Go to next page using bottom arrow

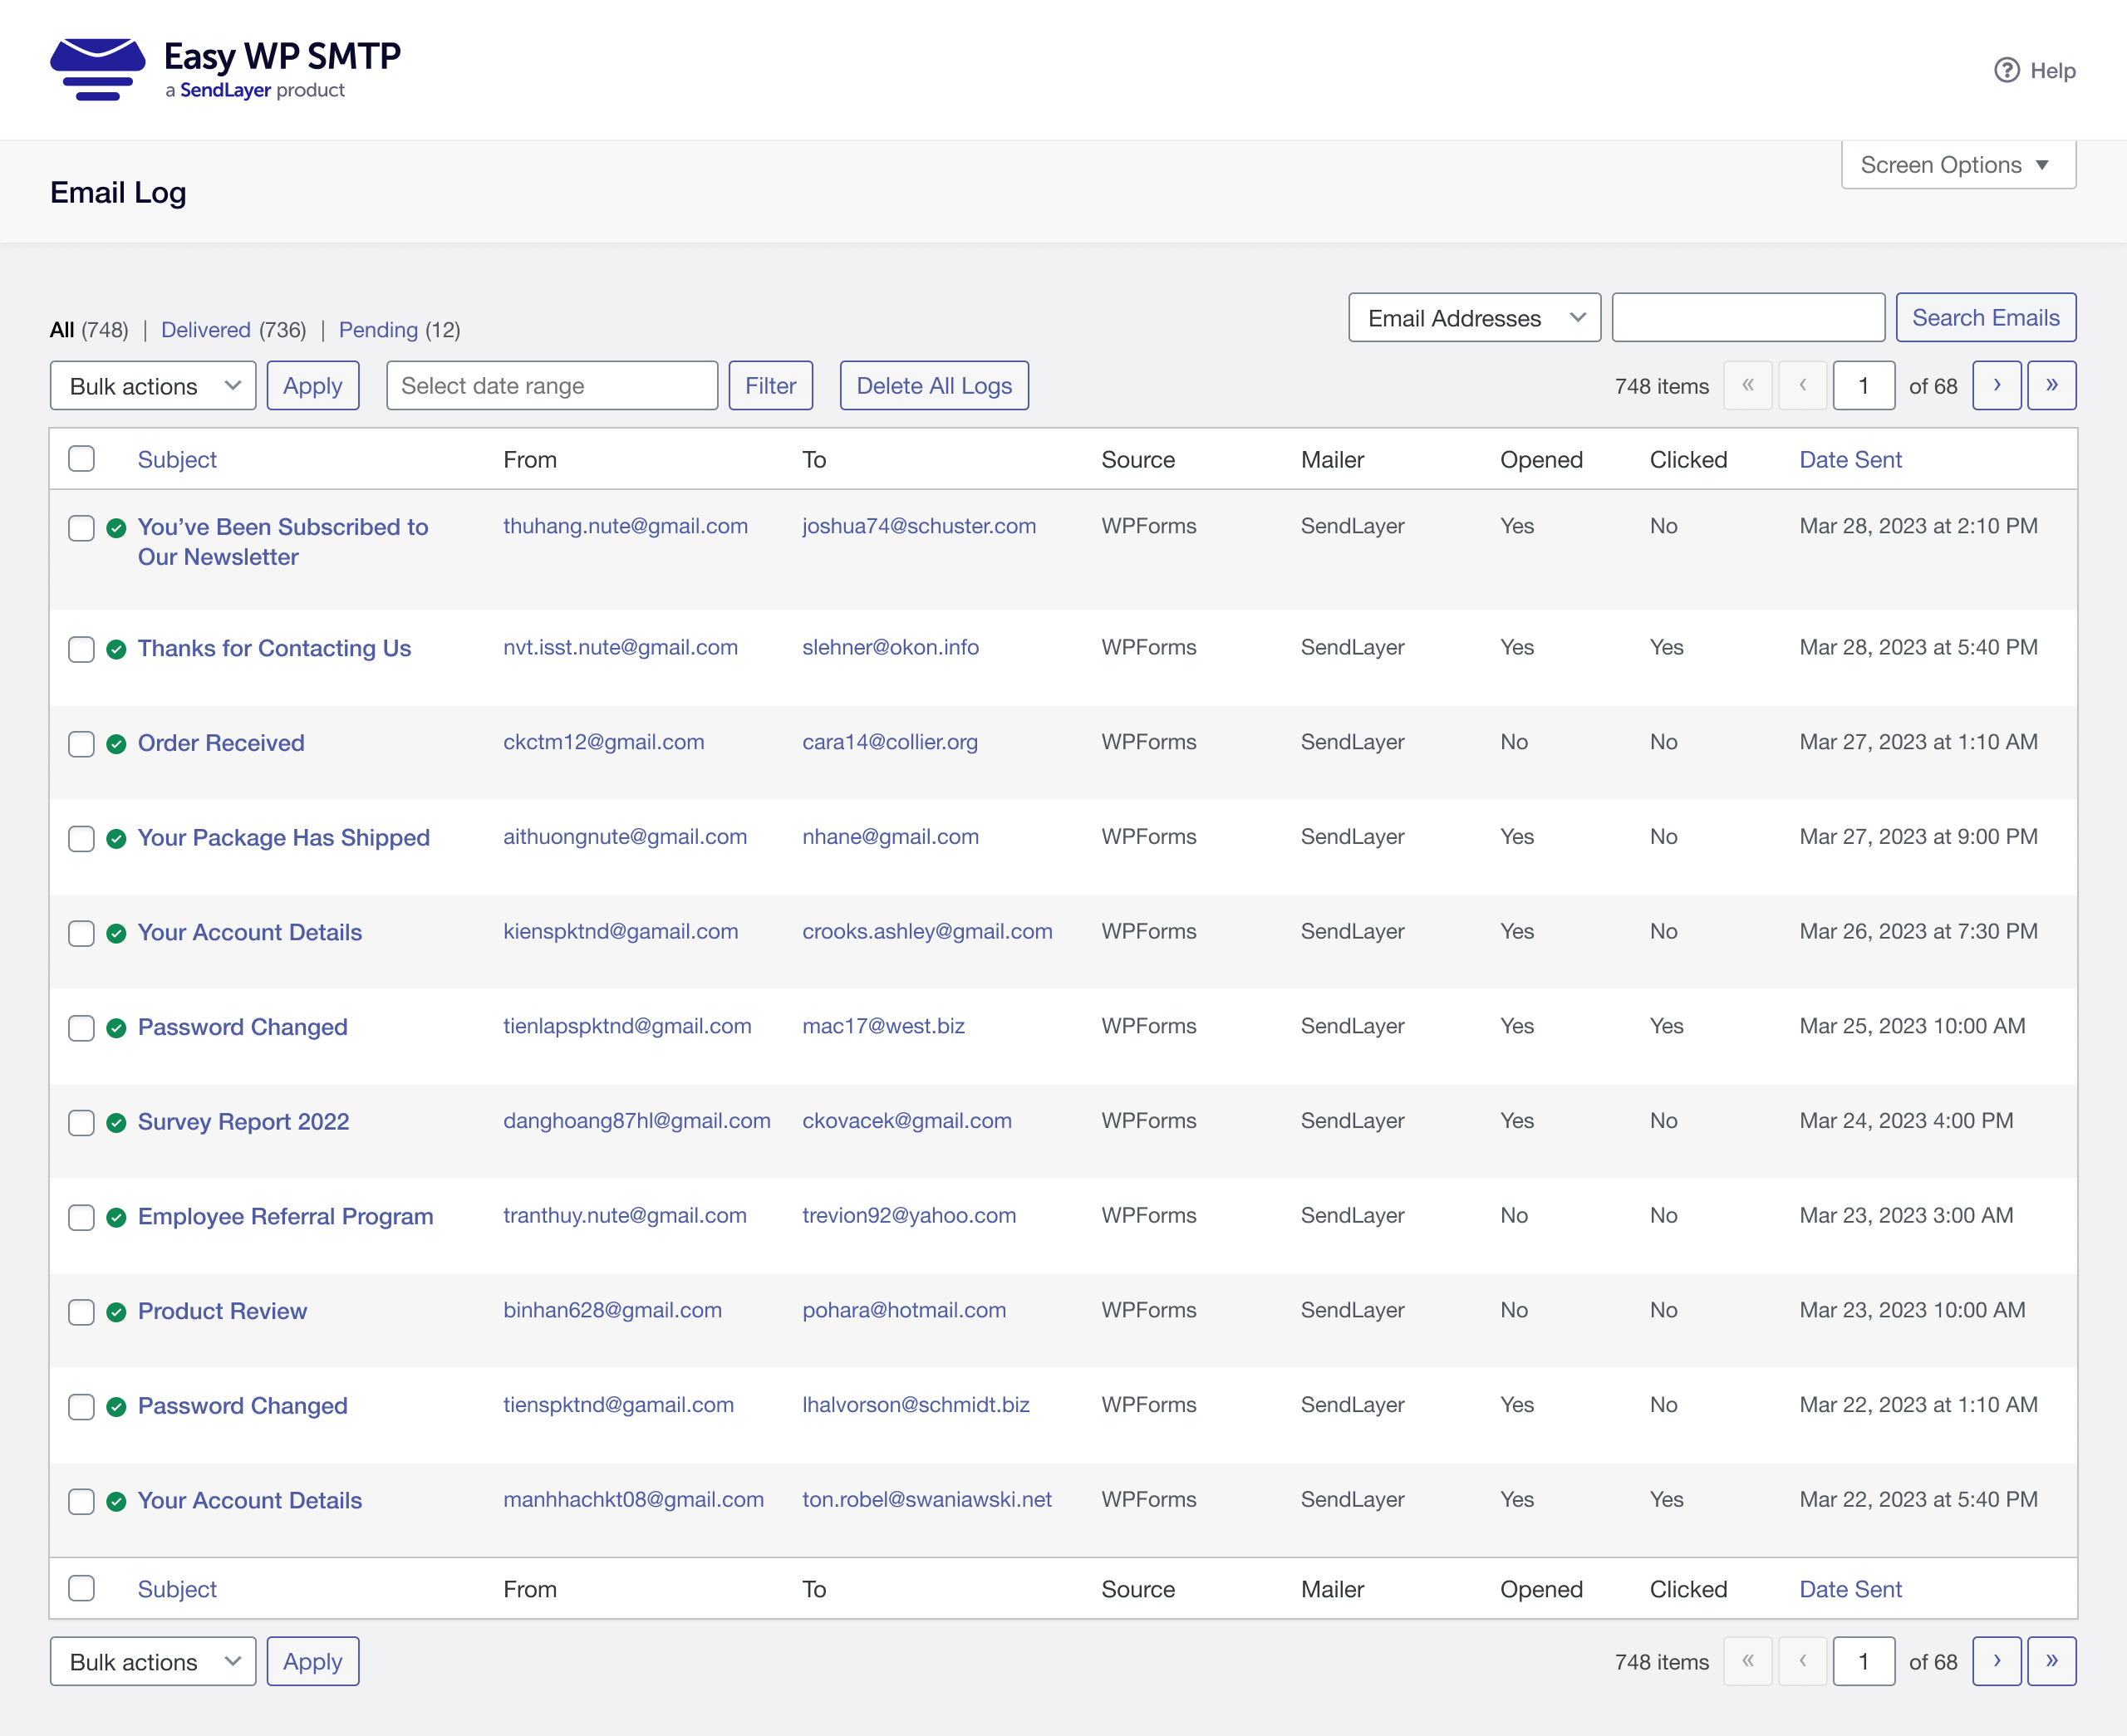1996,1661
